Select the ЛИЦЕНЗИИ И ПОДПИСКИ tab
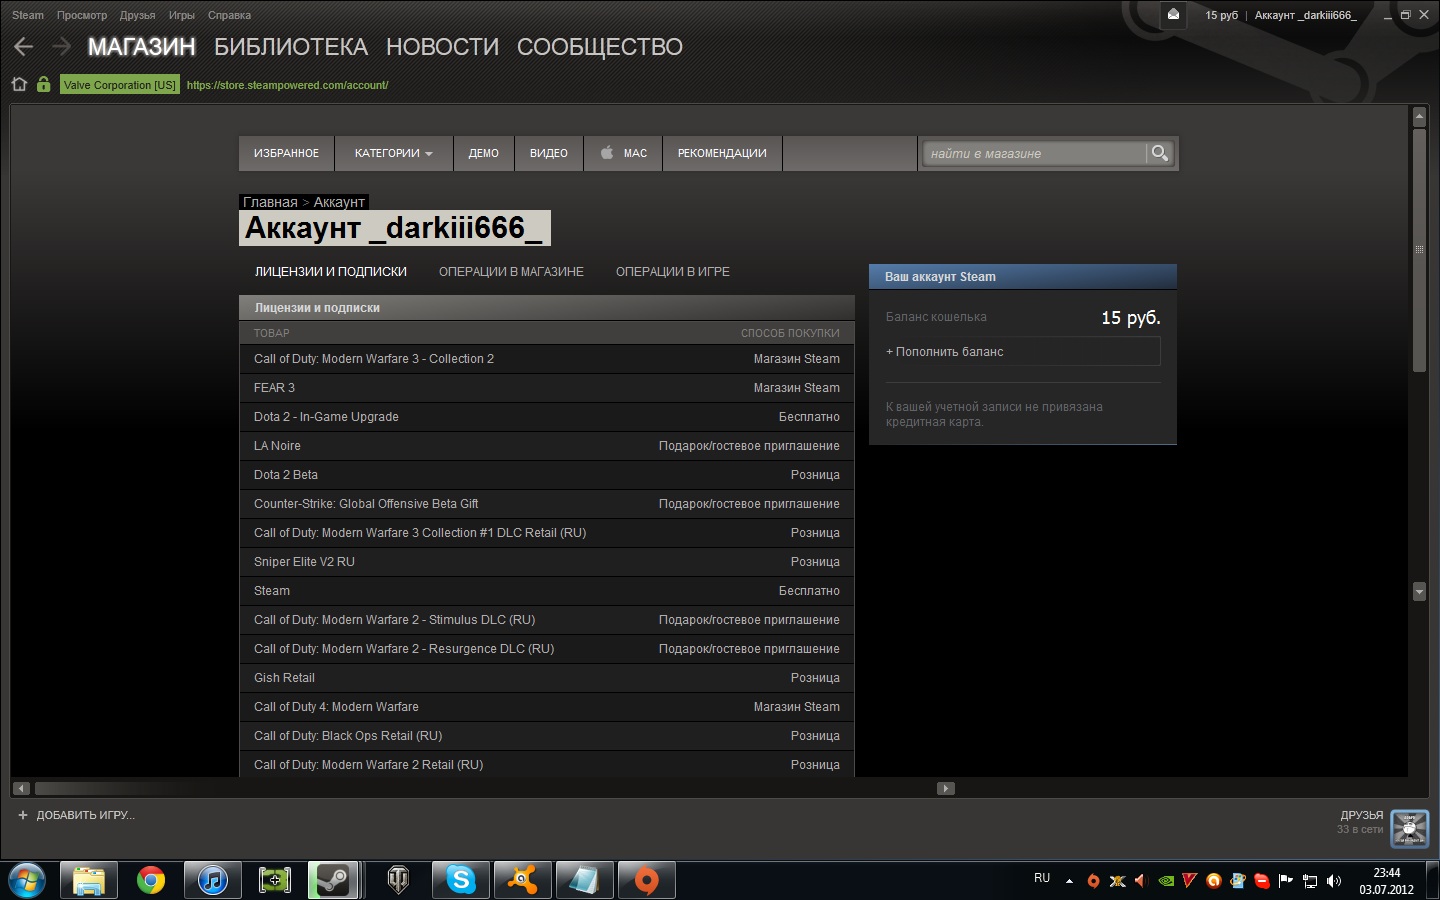The width and height of the screenshot is (1440, 900). point(331,272)
